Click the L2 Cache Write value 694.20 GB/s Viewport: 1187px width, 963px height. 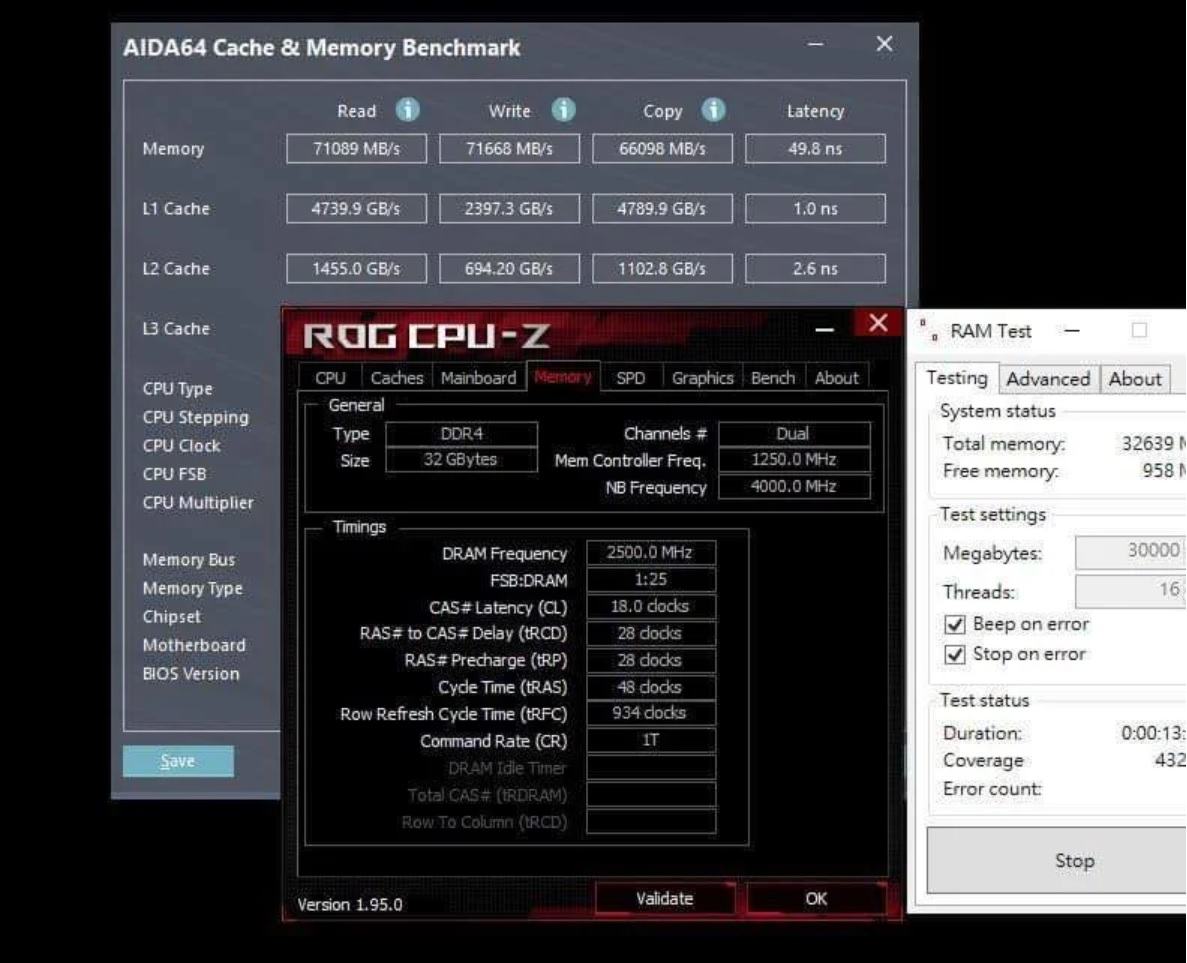click(509, 268)
